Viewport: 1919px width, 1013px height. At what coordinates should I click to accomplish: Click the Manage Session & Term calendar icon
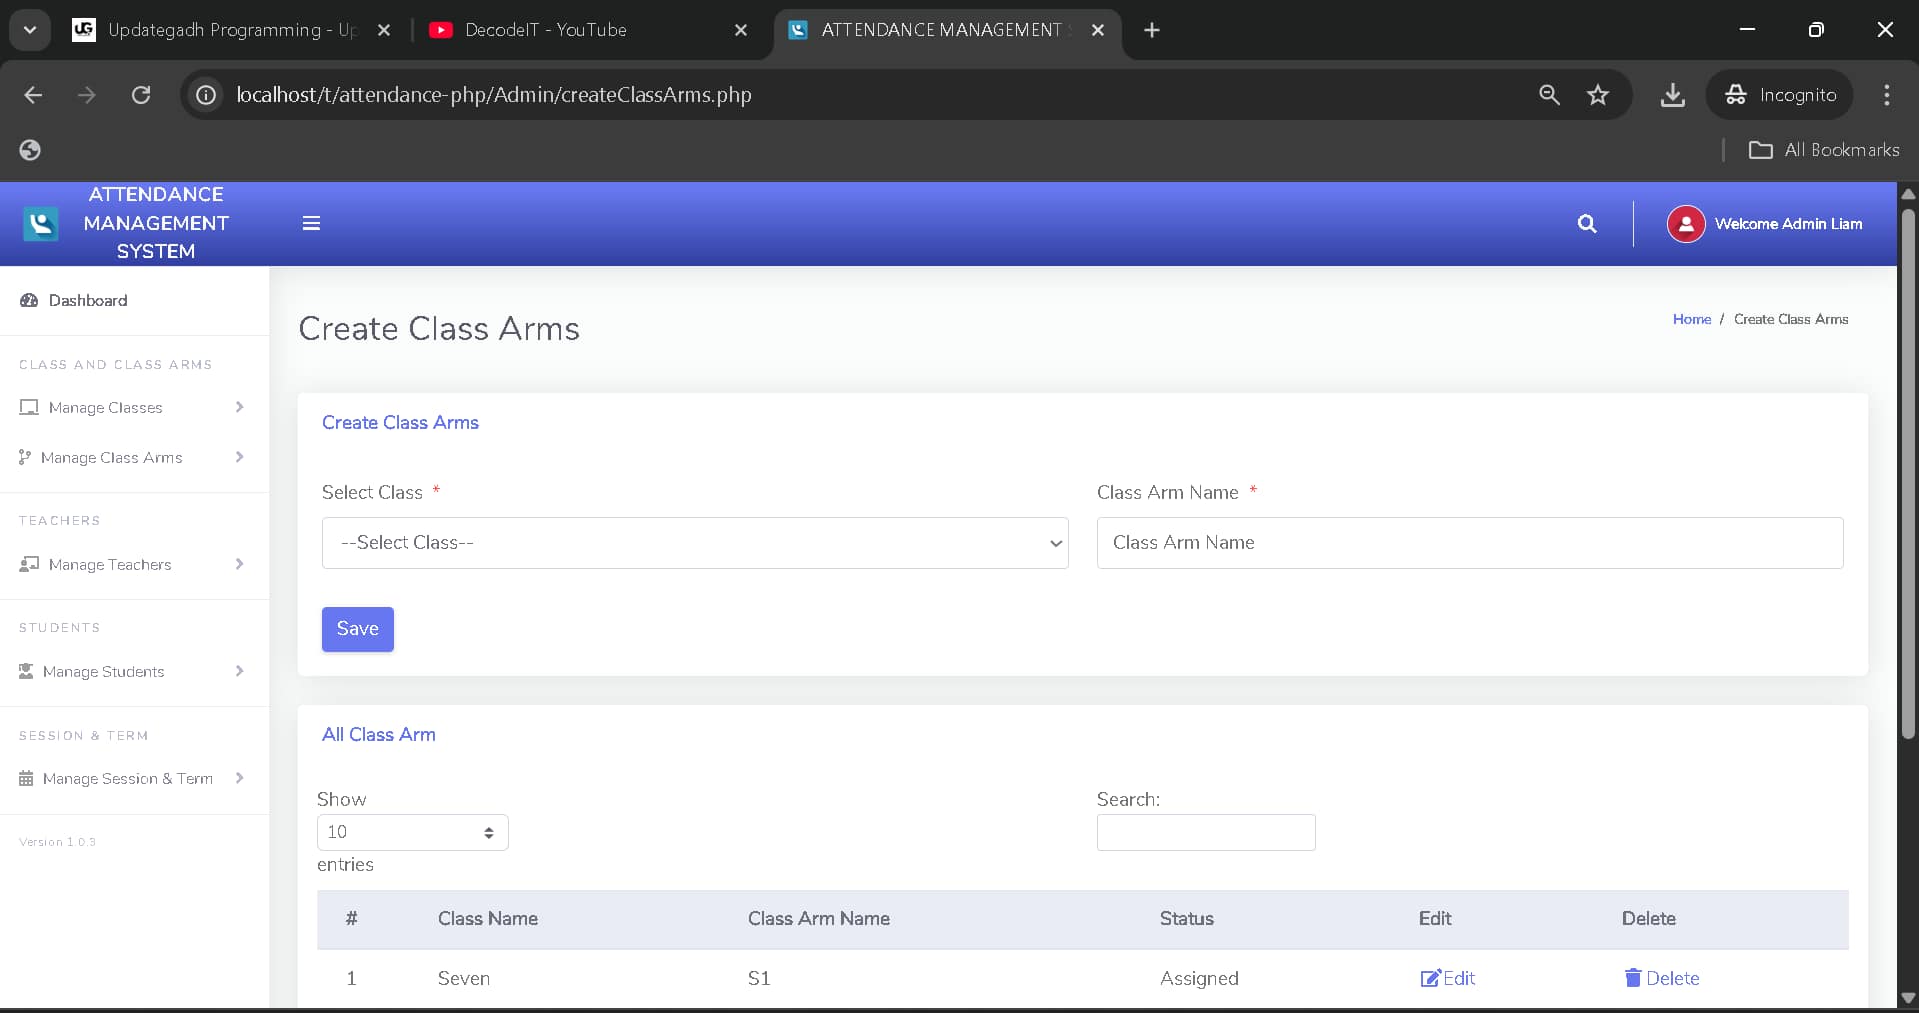pyautogui.click(x=26, y=778)
